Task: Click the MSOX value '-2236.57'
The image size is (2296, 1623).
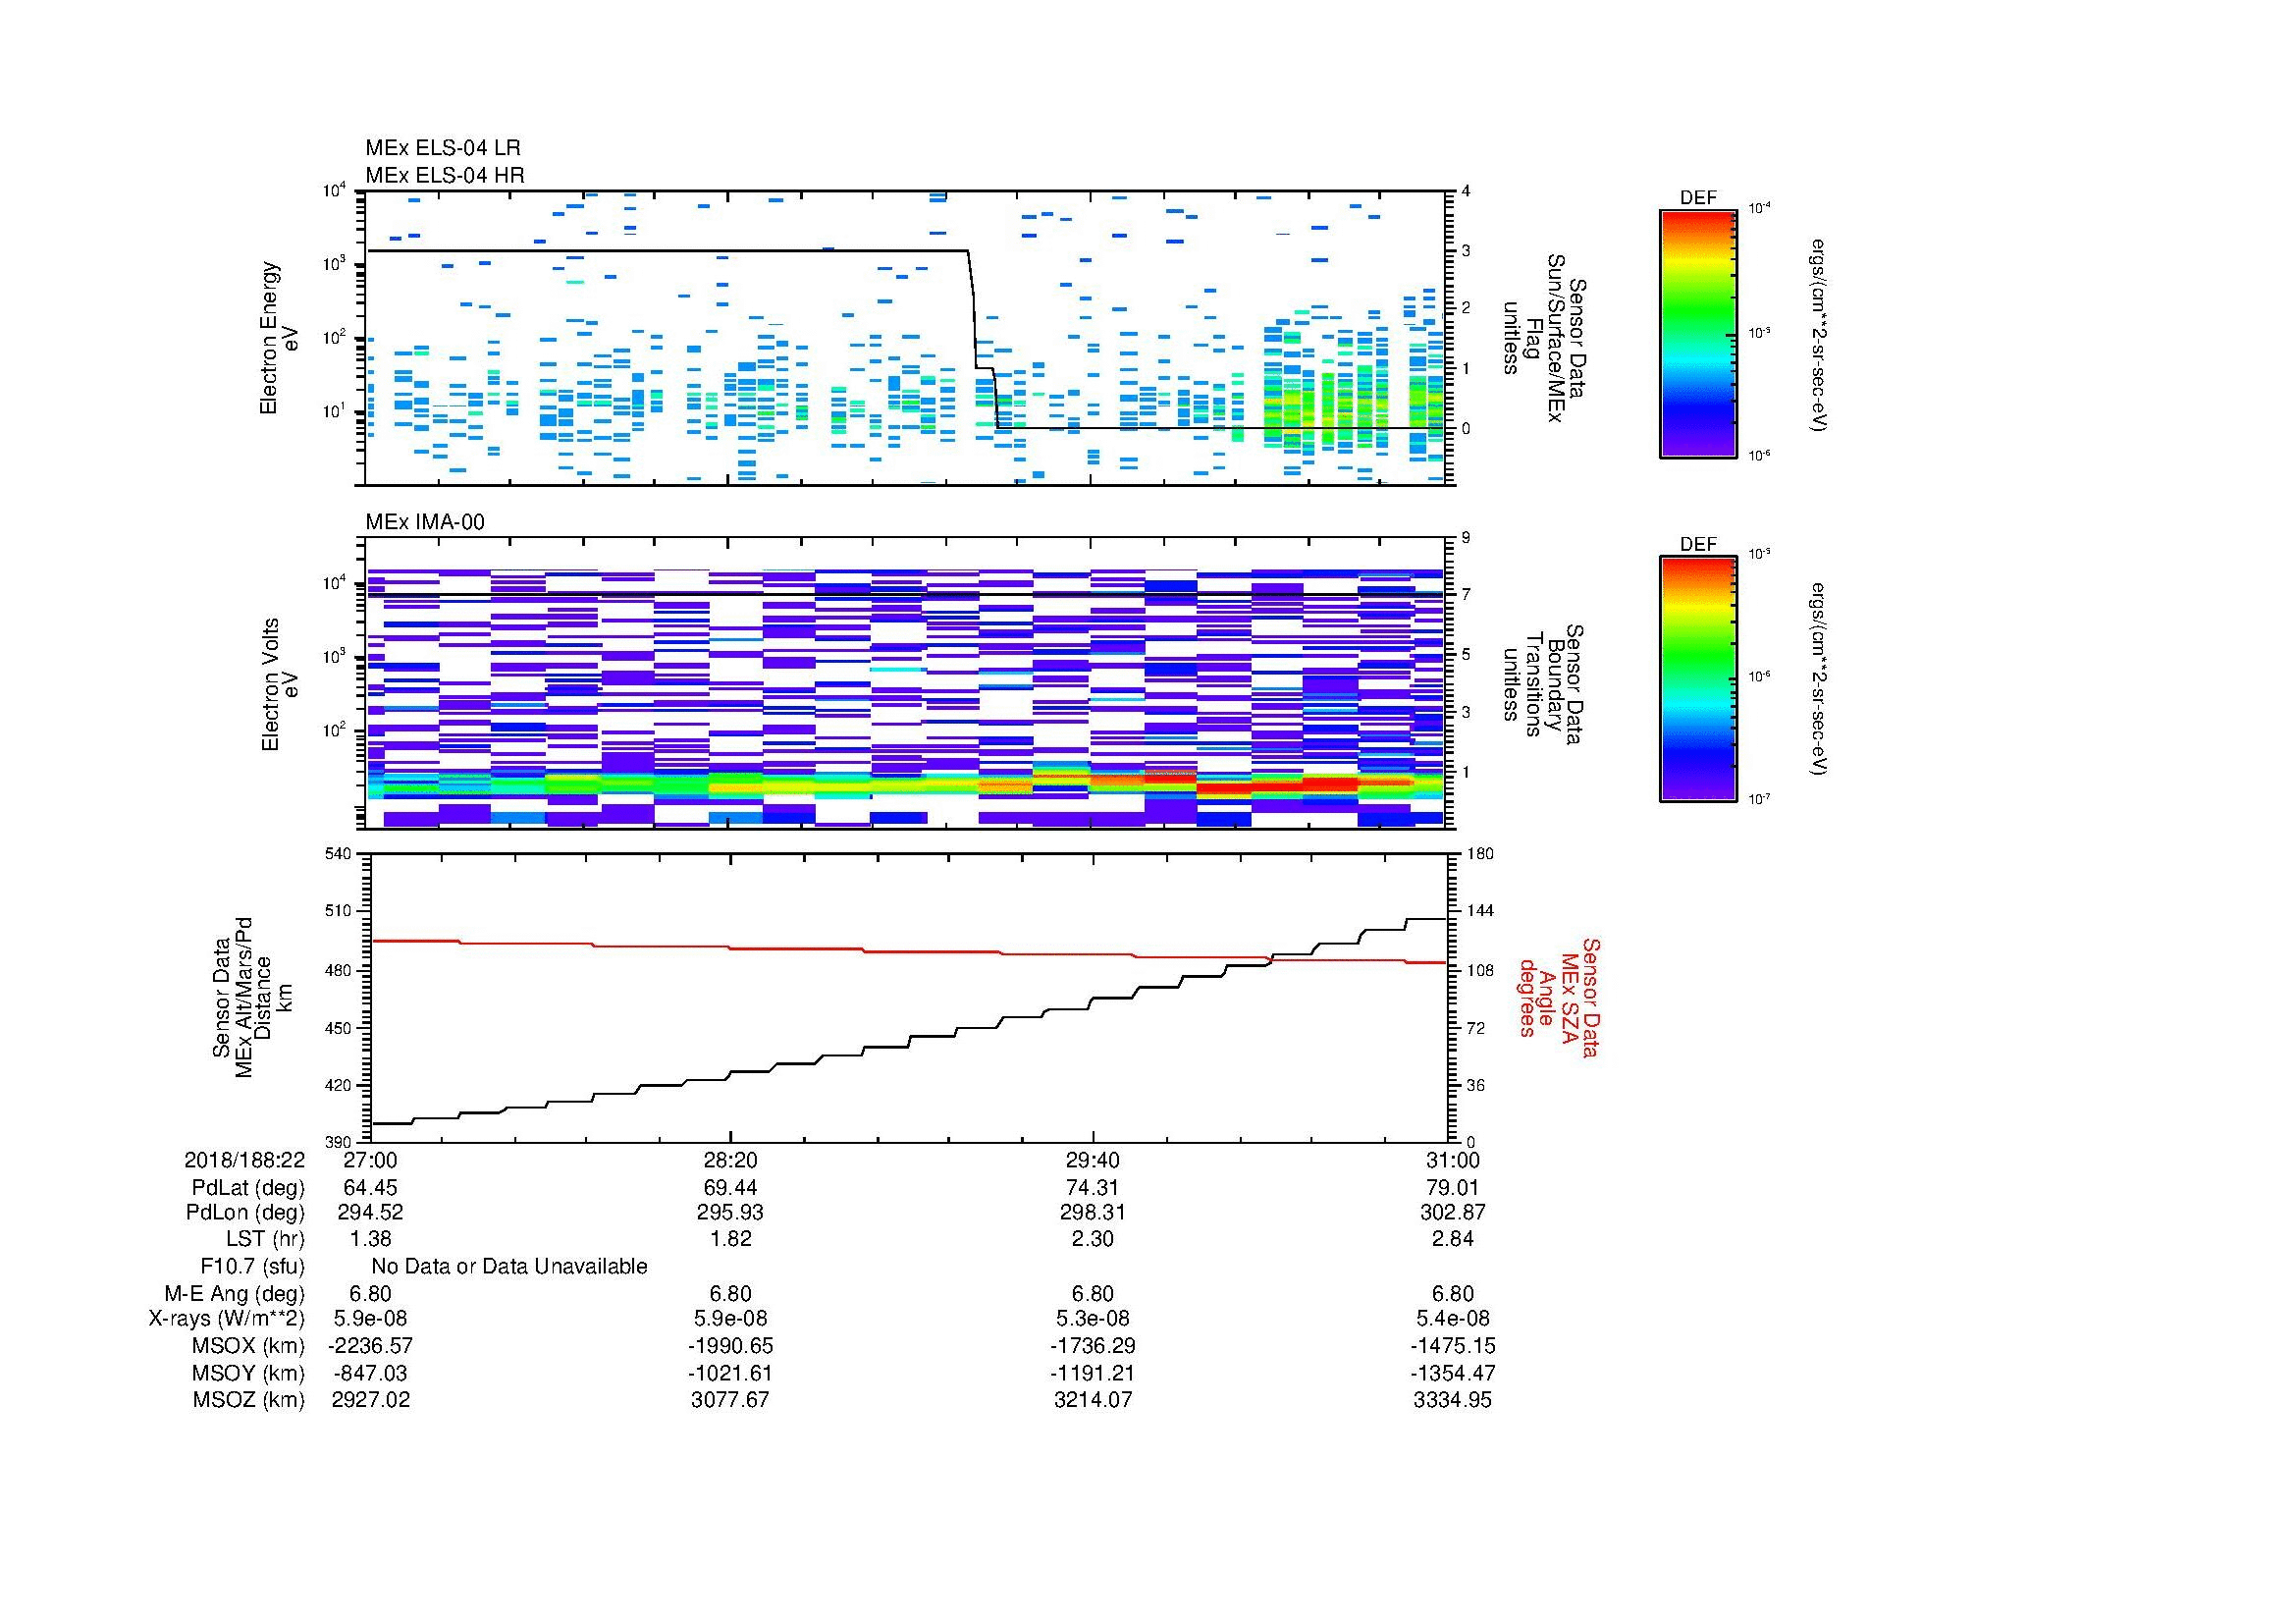Action: point(370,1346)
